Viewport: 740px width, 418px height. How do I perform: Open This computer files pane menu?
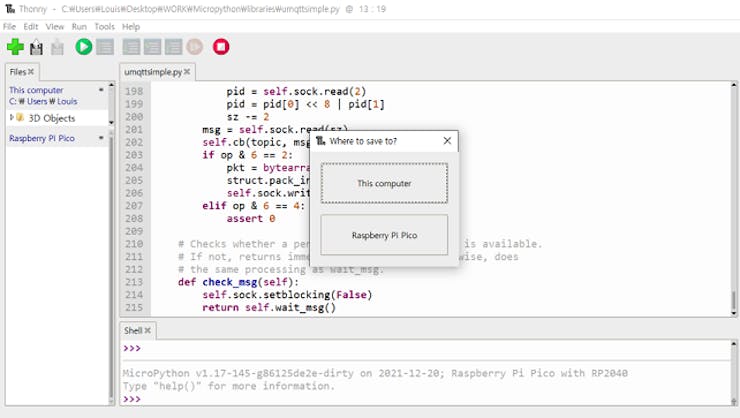(101, 90)
